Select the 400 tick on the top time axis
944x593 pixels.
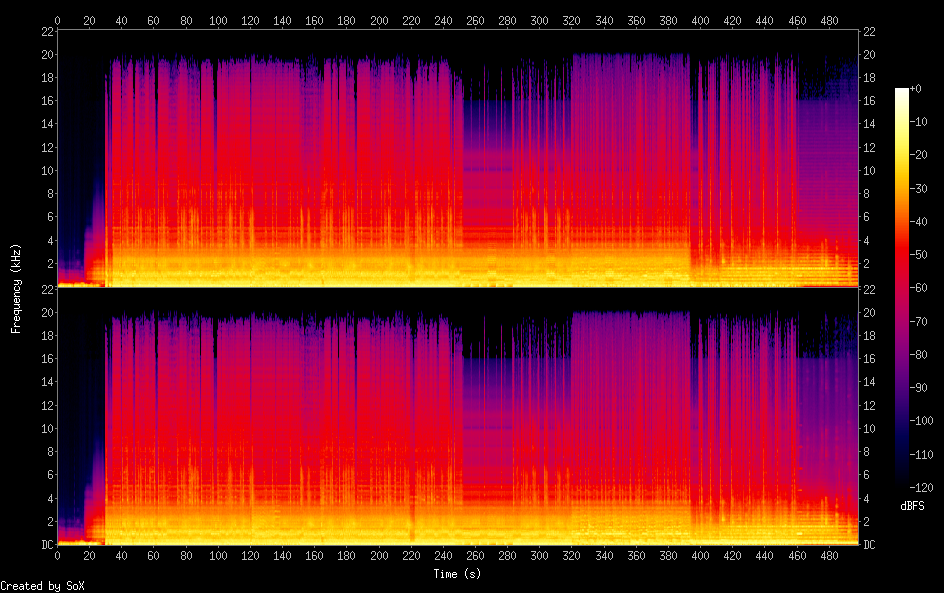(700, 21)
